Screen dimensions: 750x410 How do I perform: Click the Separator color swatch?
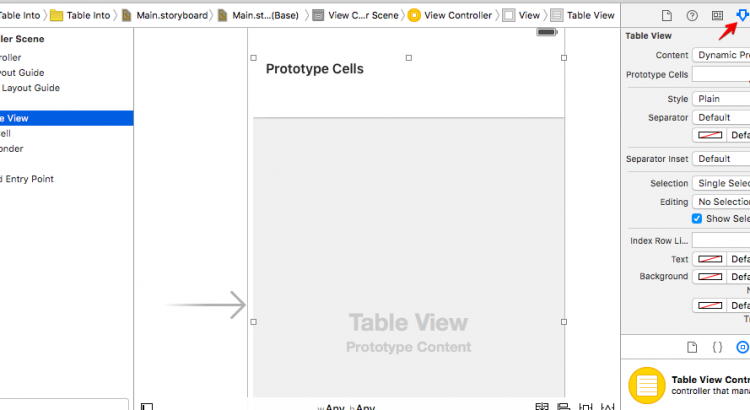pos(709,135)
